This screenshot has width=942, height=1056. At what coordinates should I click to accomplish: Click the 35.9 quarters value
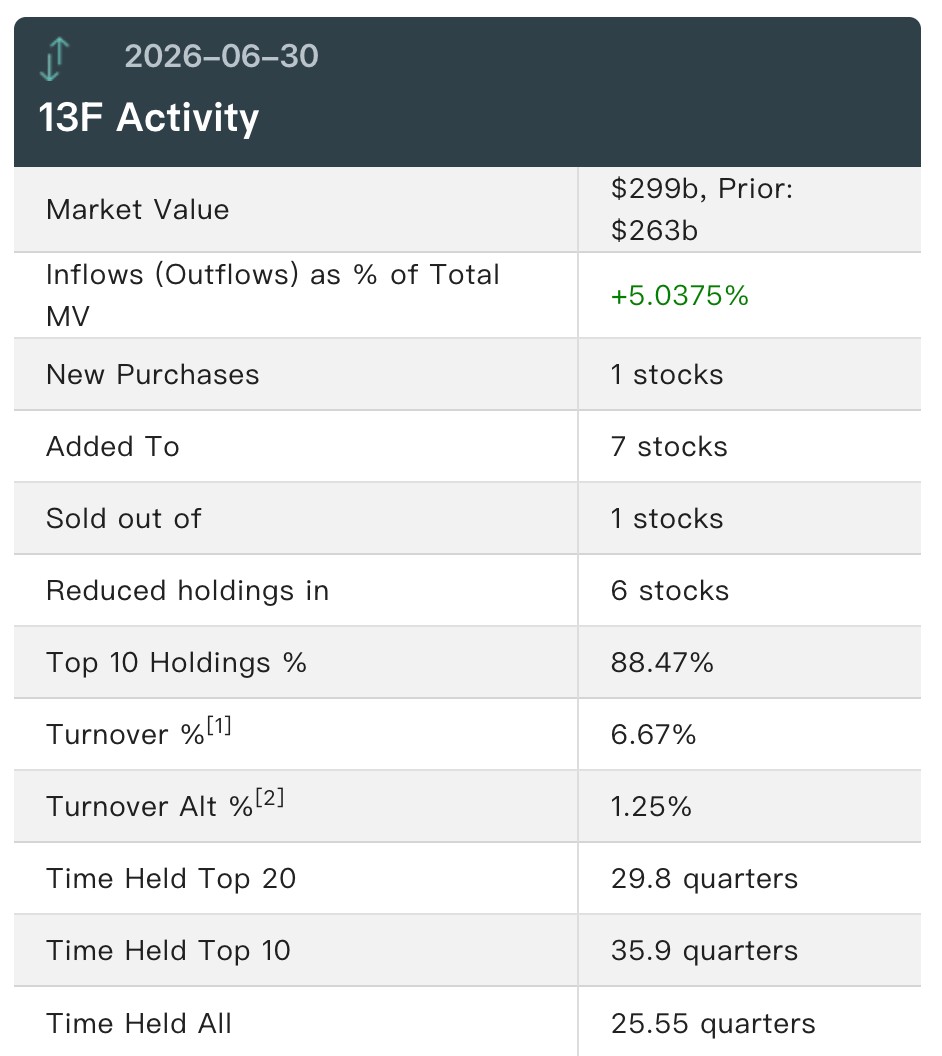click(704, 951)
